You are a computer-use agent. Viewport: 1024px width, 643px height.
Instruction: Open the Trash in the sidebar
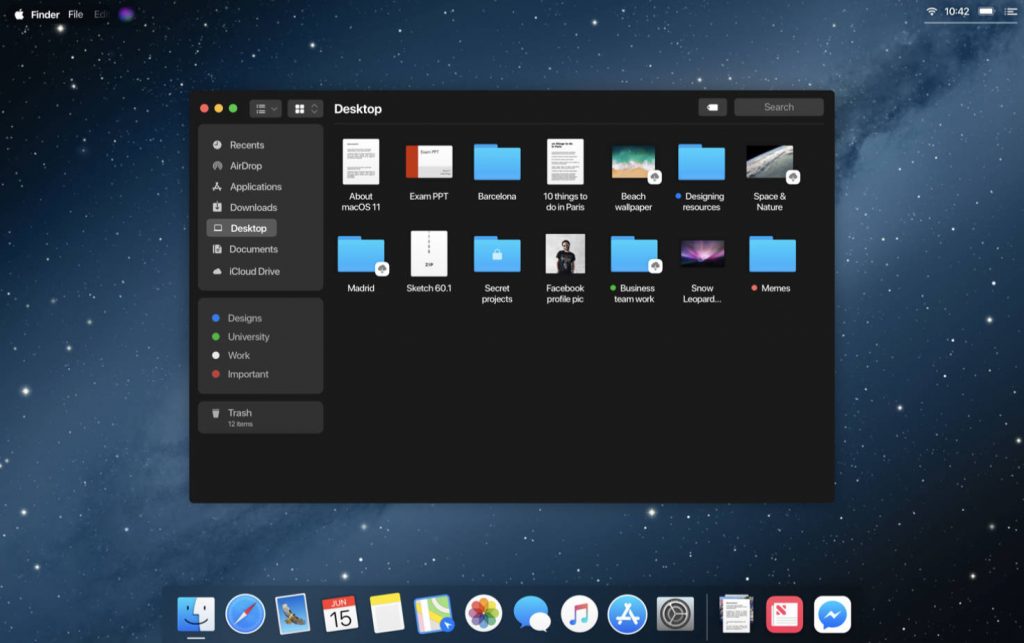pyautogui.click(x=239, y=413)
